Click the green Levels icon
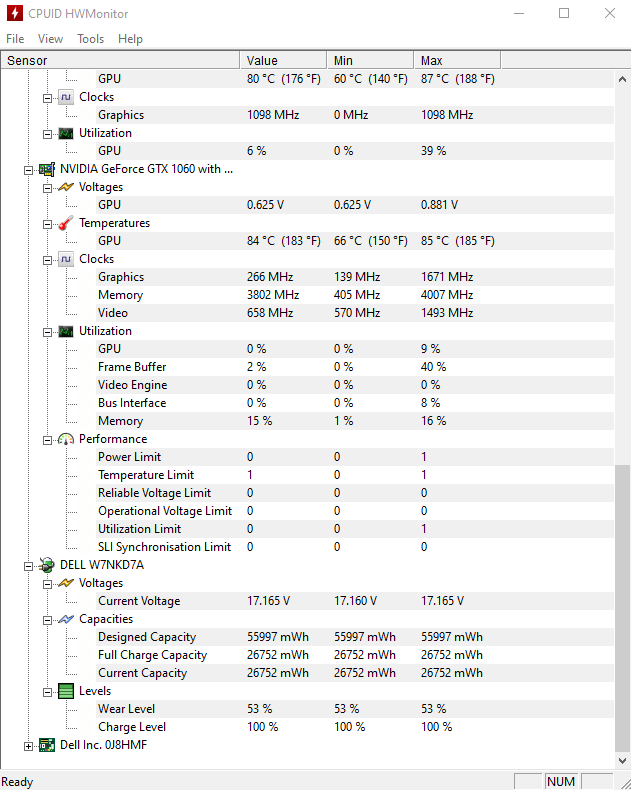The height and width of the screenshot is (790, 631). 66,691
